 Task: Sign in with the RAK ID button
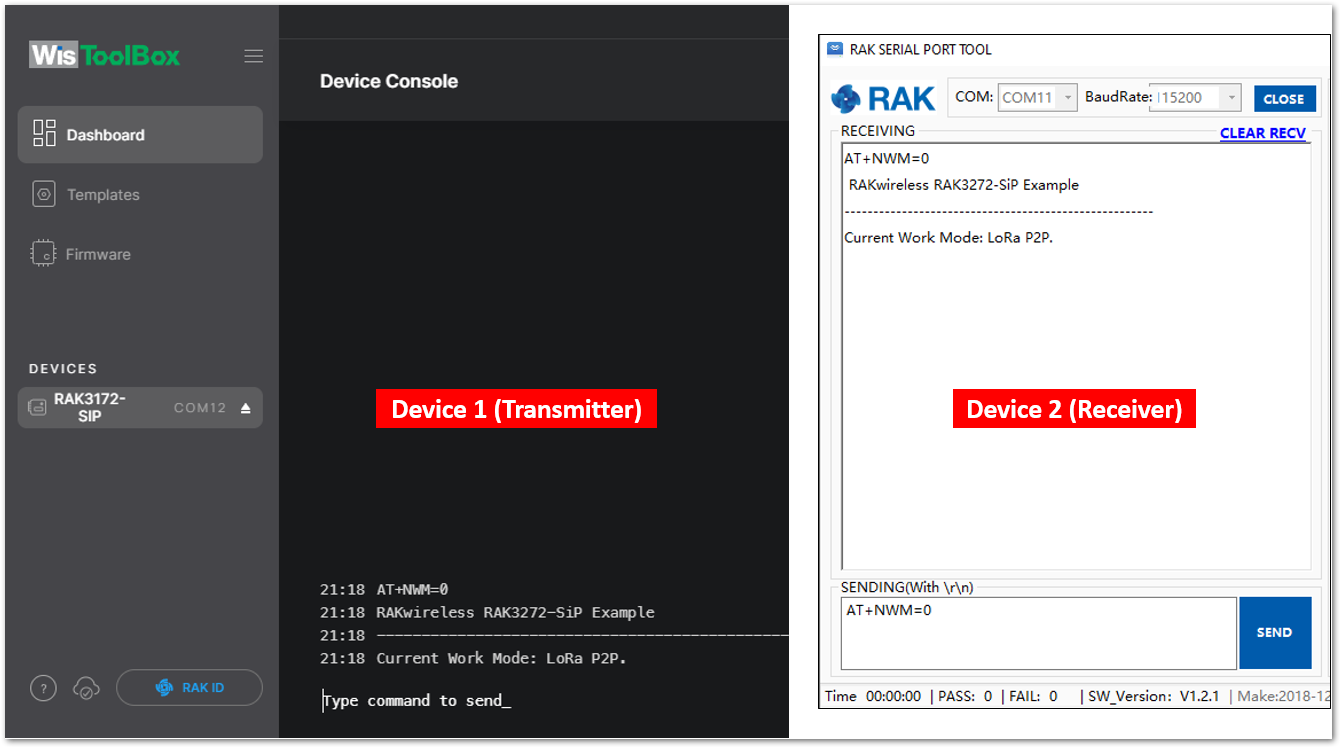189,688
